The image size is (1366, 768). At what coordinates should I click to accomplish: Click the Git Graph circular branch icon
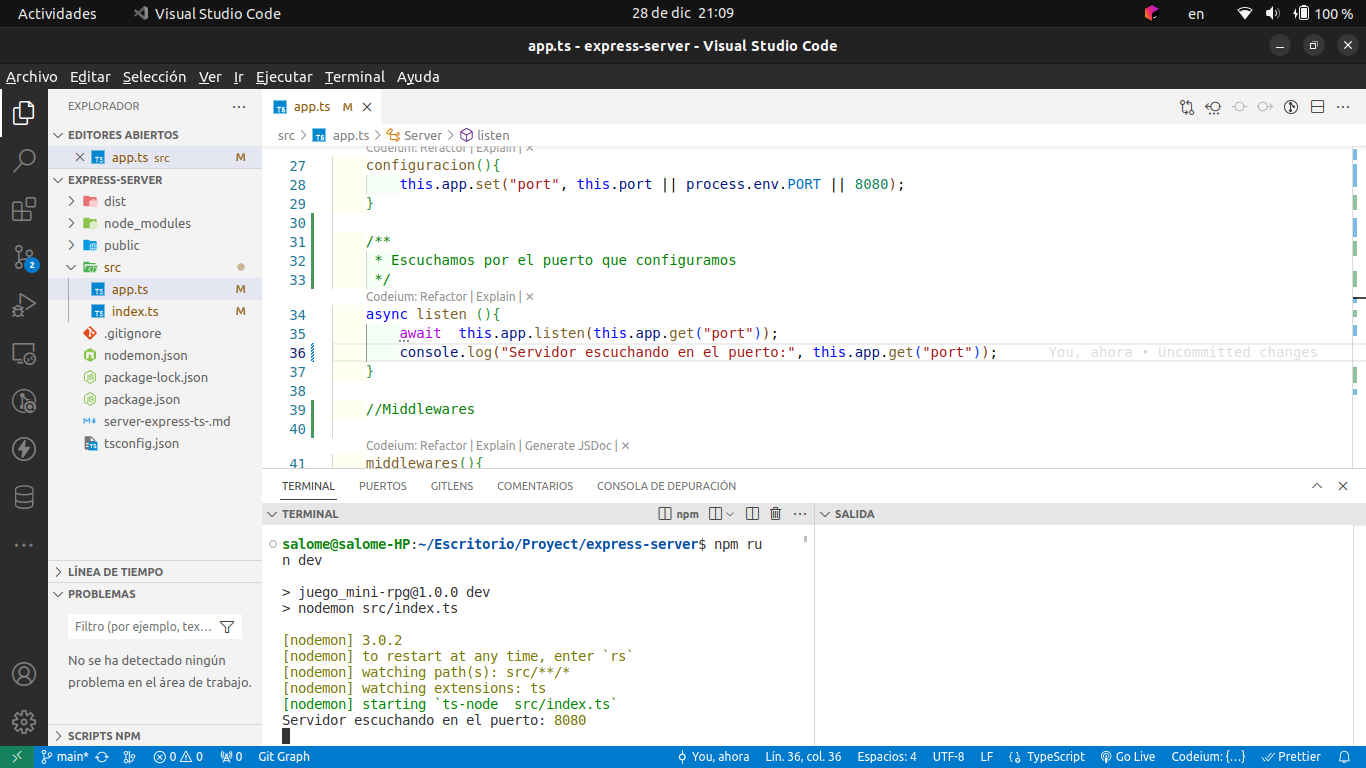point(1291,107)
